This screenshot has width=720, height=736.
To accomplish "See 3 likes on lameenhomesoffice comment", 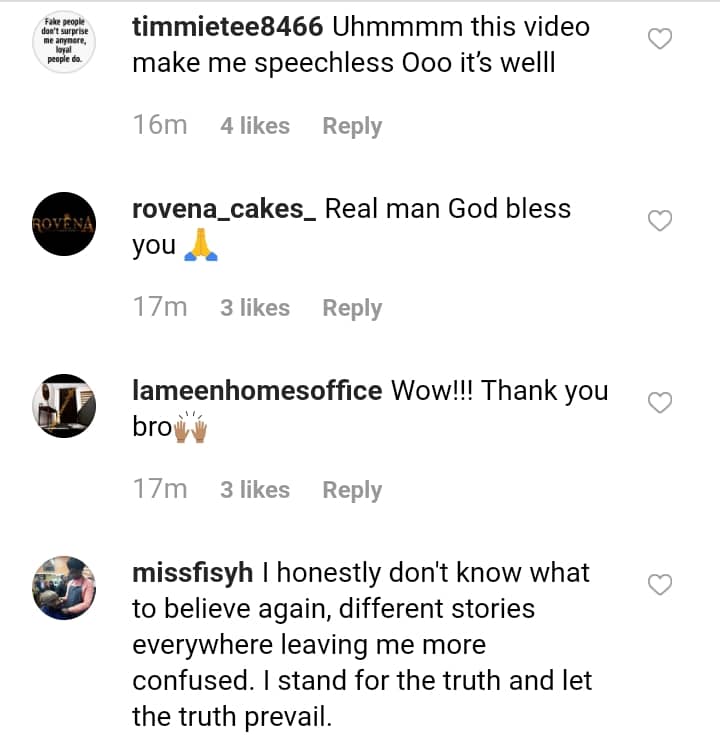I will coord(255,490).
